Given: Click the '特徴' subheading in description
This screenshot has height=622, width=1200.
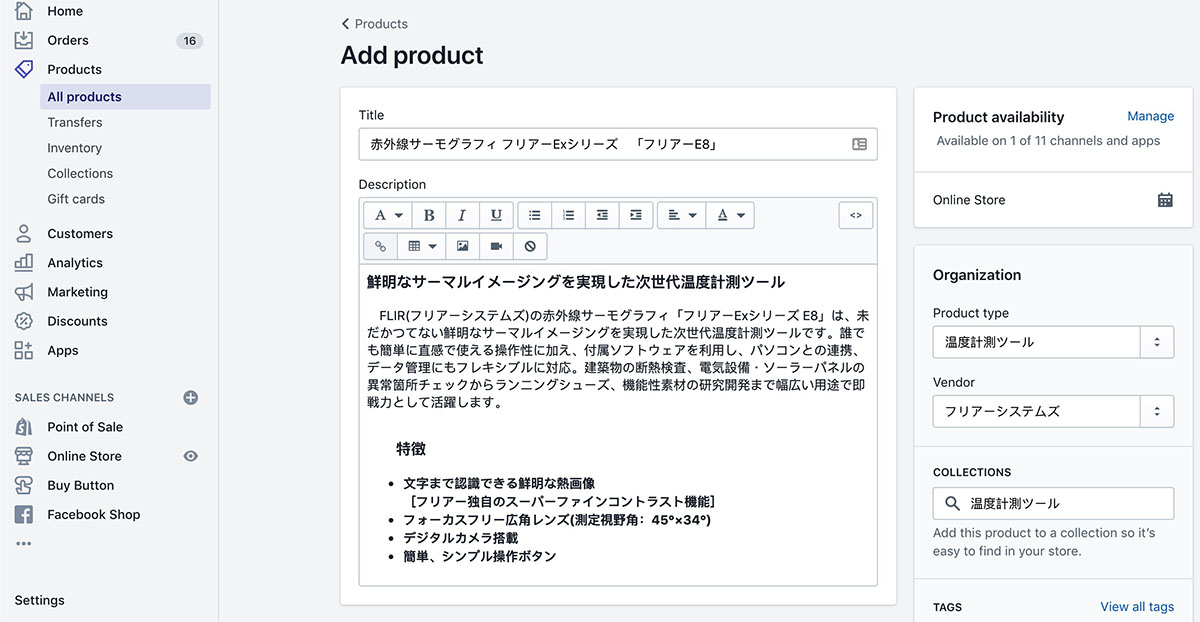Looking at the screenshot, I should (411, 448).
